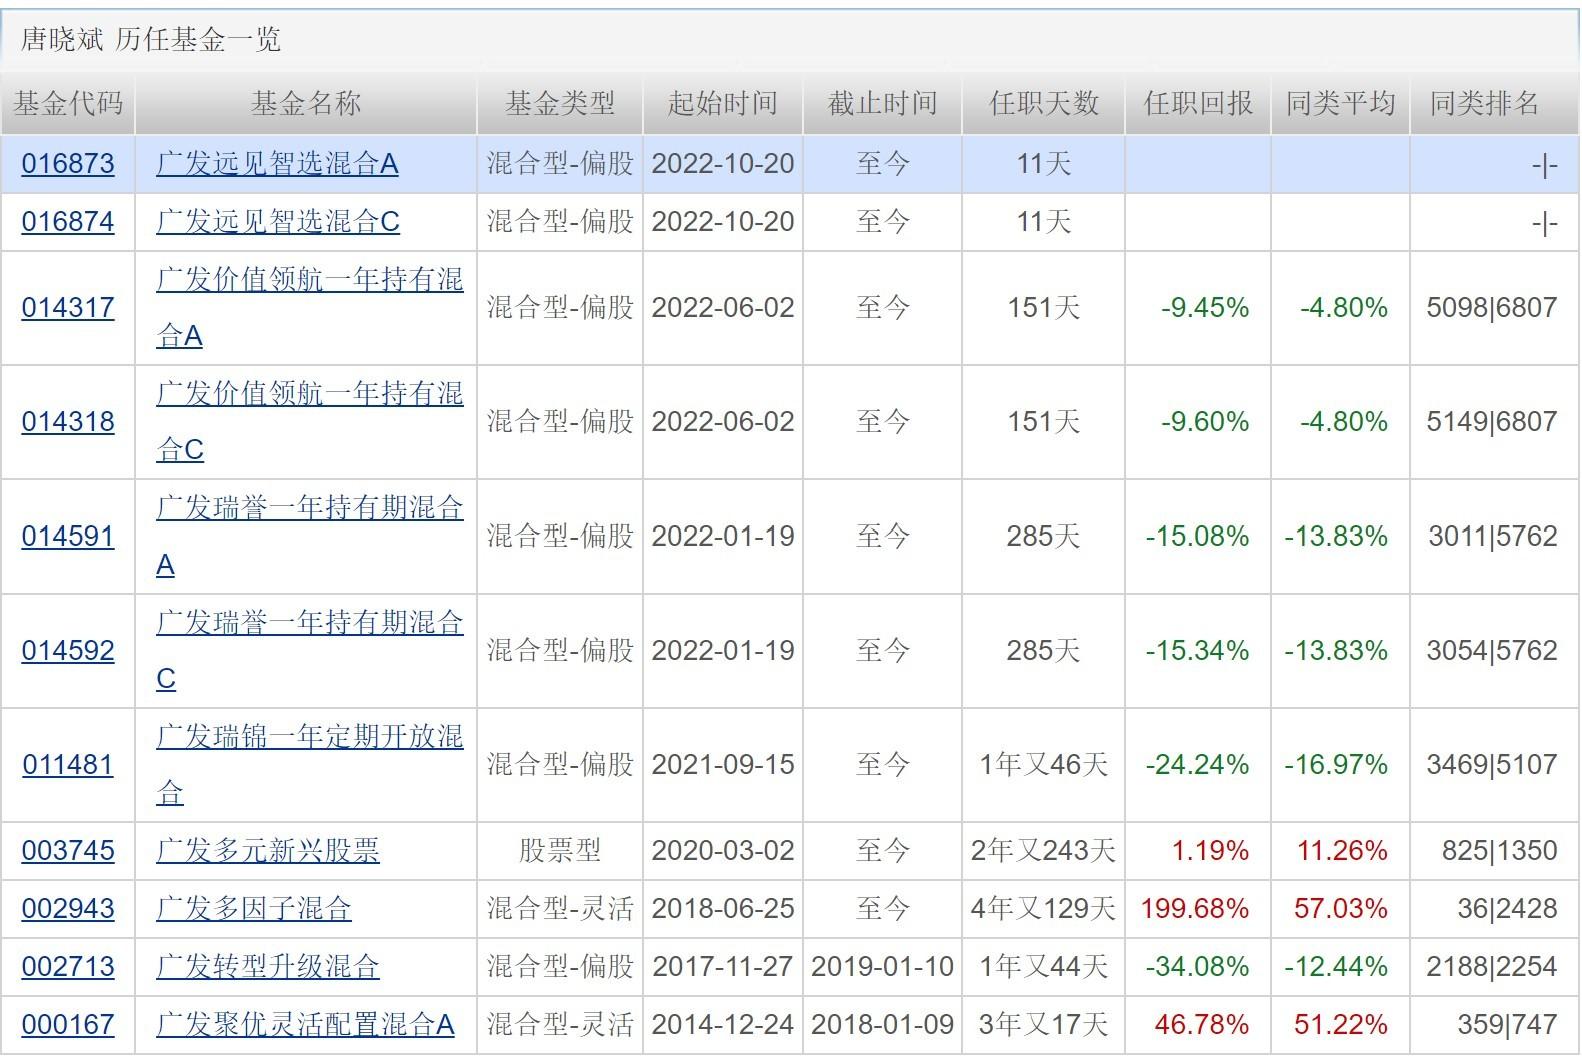The height and width of the screenshot is (1056, 1582).
Task: Click the 基金类型 column header
Action: tap(560, 103)
